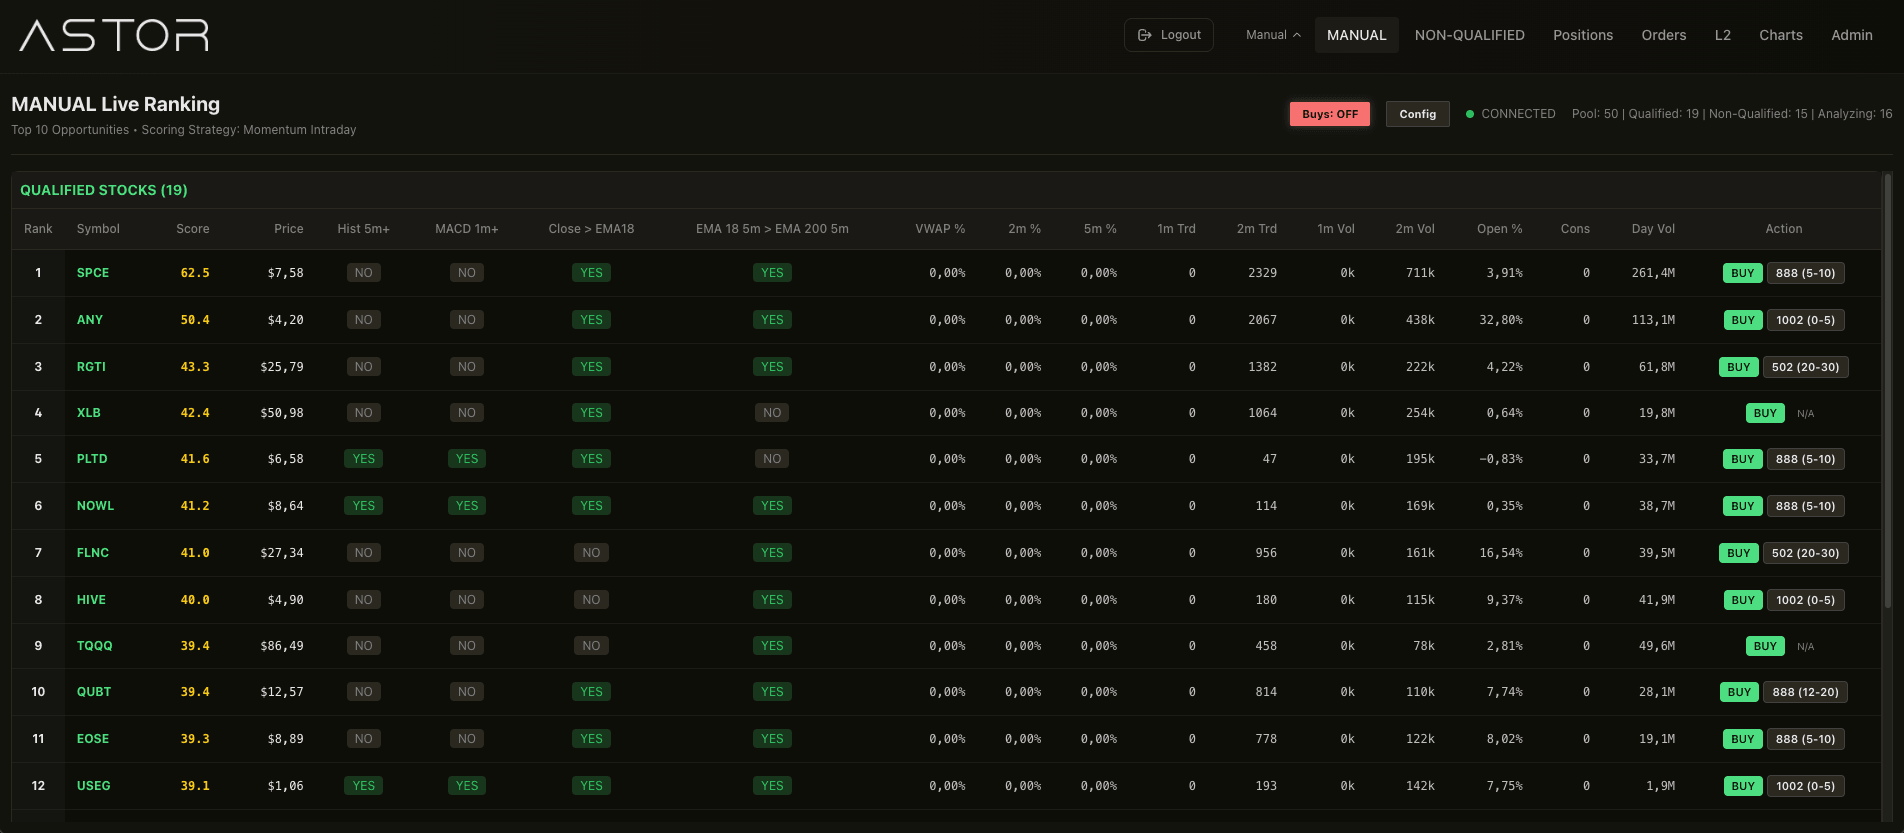The height and width of the screenshot is (833, 1904).
Task: Click BUY for ANY
Action: pos(1742,320)
